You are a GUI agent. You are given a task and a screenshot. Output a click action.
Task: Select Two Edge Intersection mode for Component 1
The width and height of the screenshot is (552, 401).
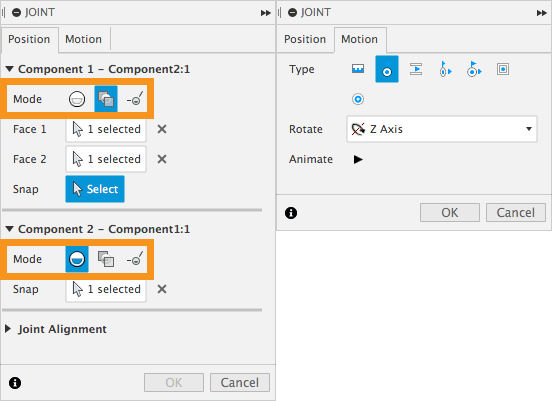135,99
